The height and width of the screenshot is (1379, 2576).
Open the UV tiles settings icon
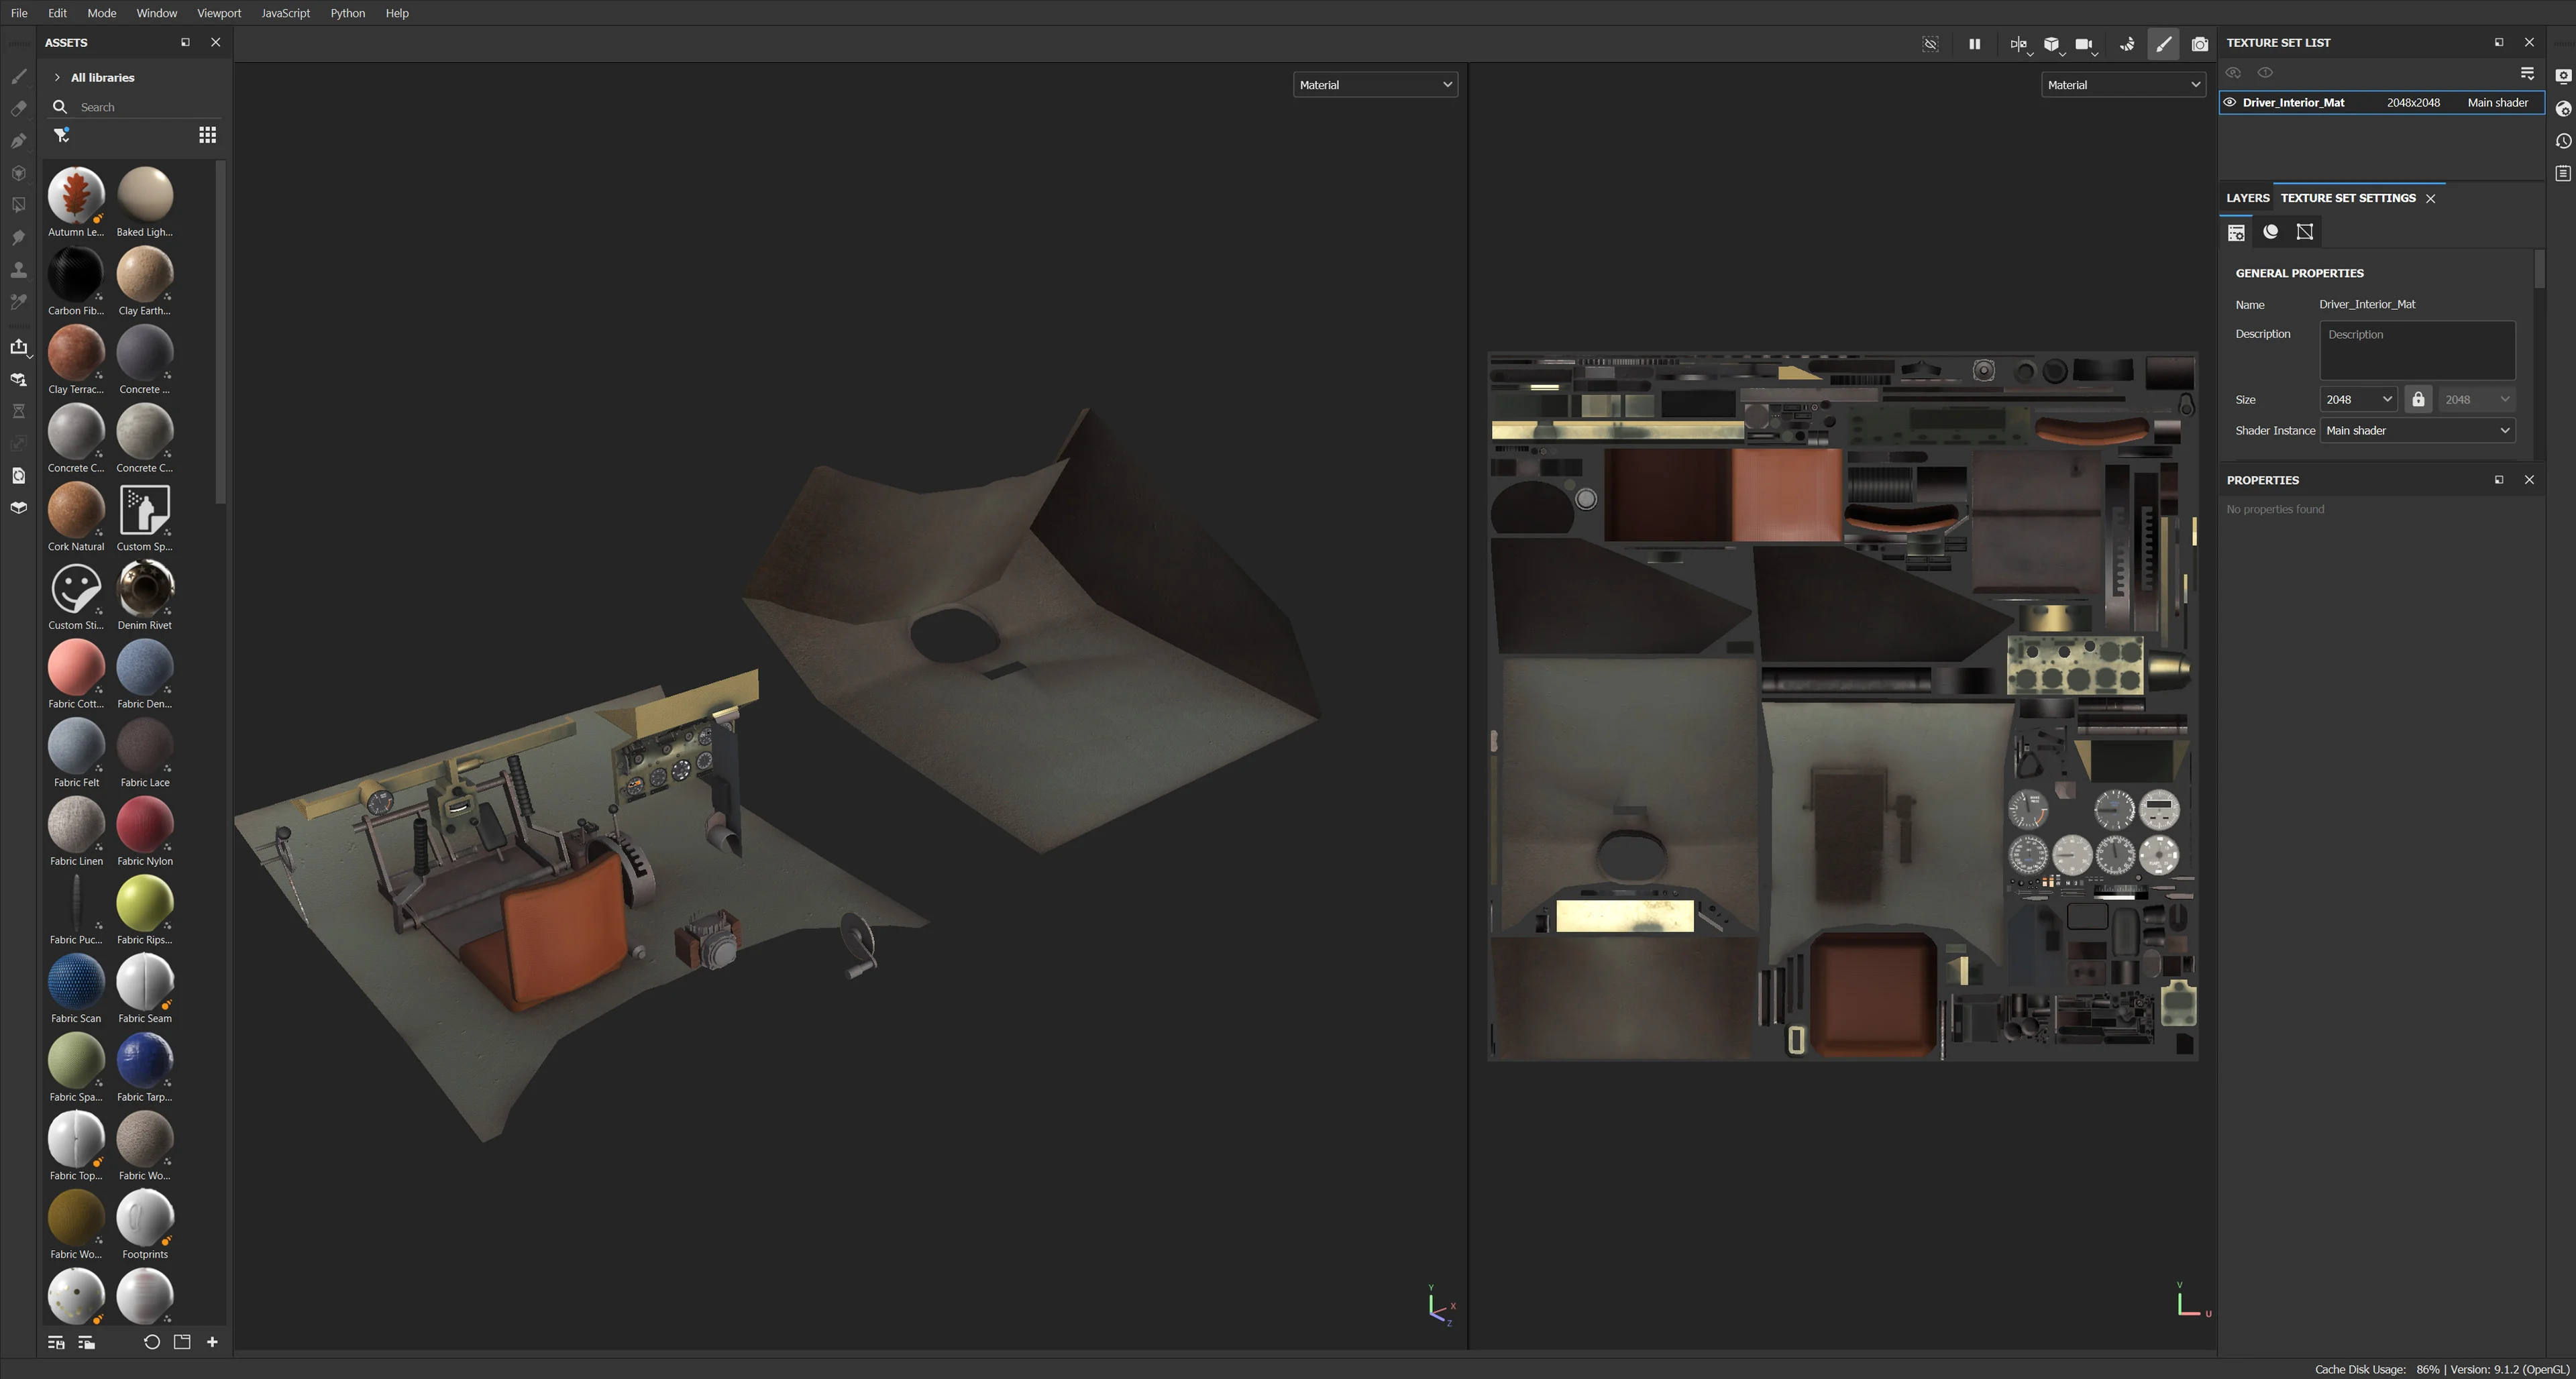(2305, 232)
